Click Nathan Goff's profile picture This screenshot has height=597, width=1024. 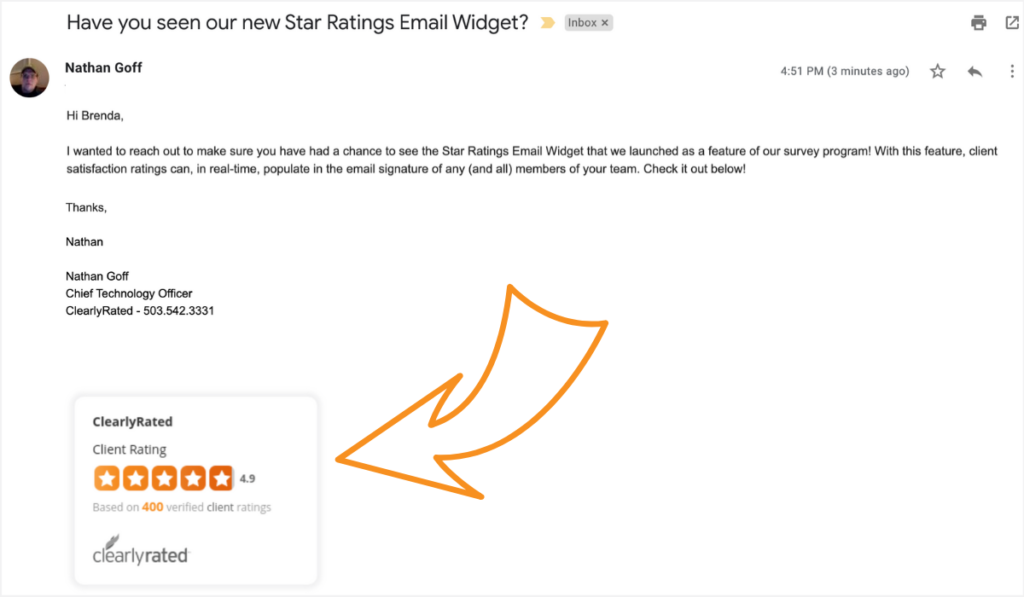pos(29,78)
